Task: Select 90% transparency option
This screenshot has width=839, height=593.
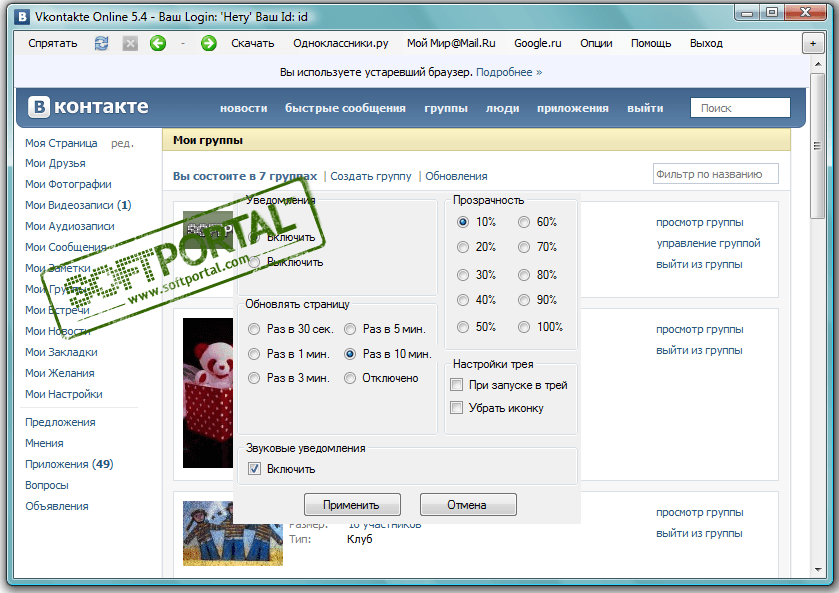Action: 524,300
